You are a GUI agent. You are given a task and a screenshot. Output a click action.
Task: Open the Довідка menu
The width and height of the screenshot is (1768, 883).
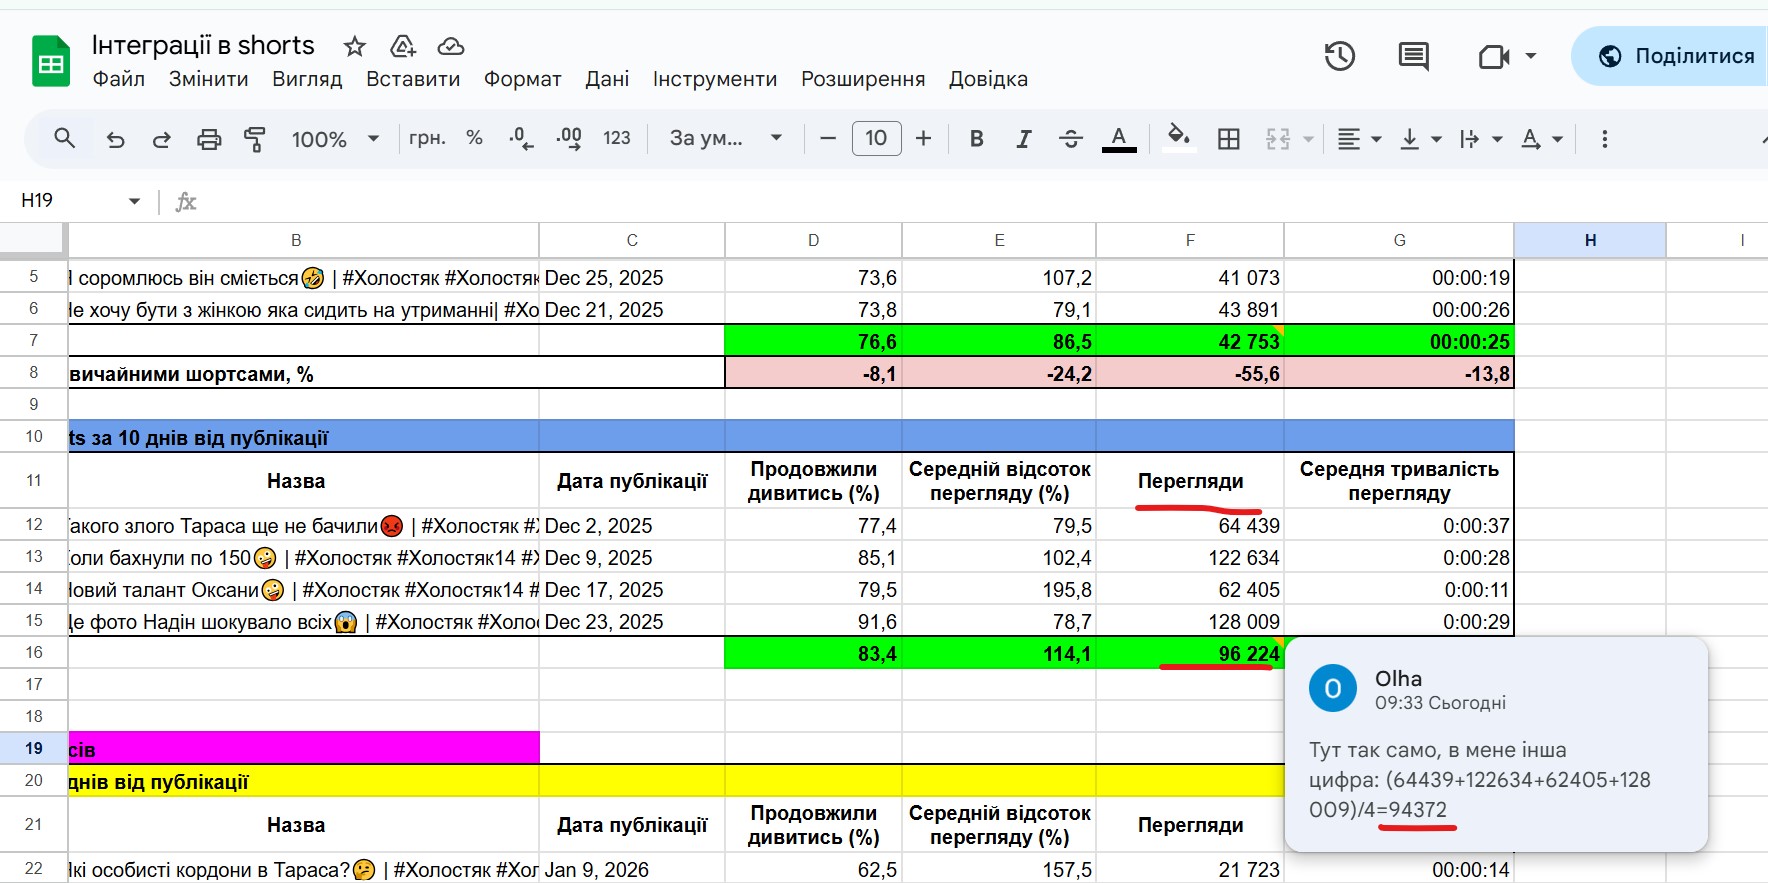click(x=988, y=79)
